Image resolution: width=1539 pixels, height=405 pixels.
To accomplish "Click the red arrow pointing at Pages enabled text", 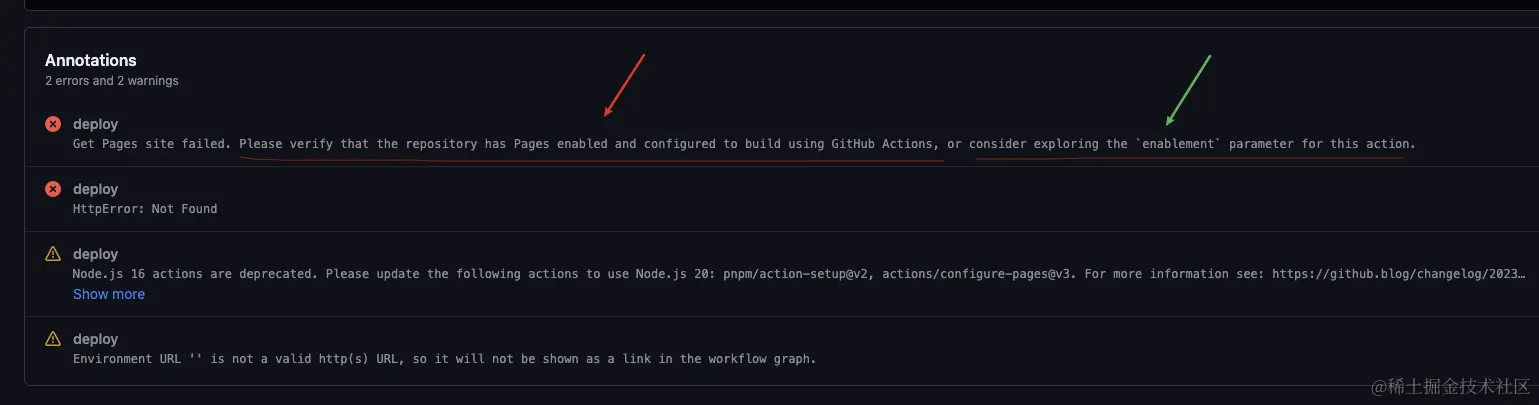I will 625,85.
